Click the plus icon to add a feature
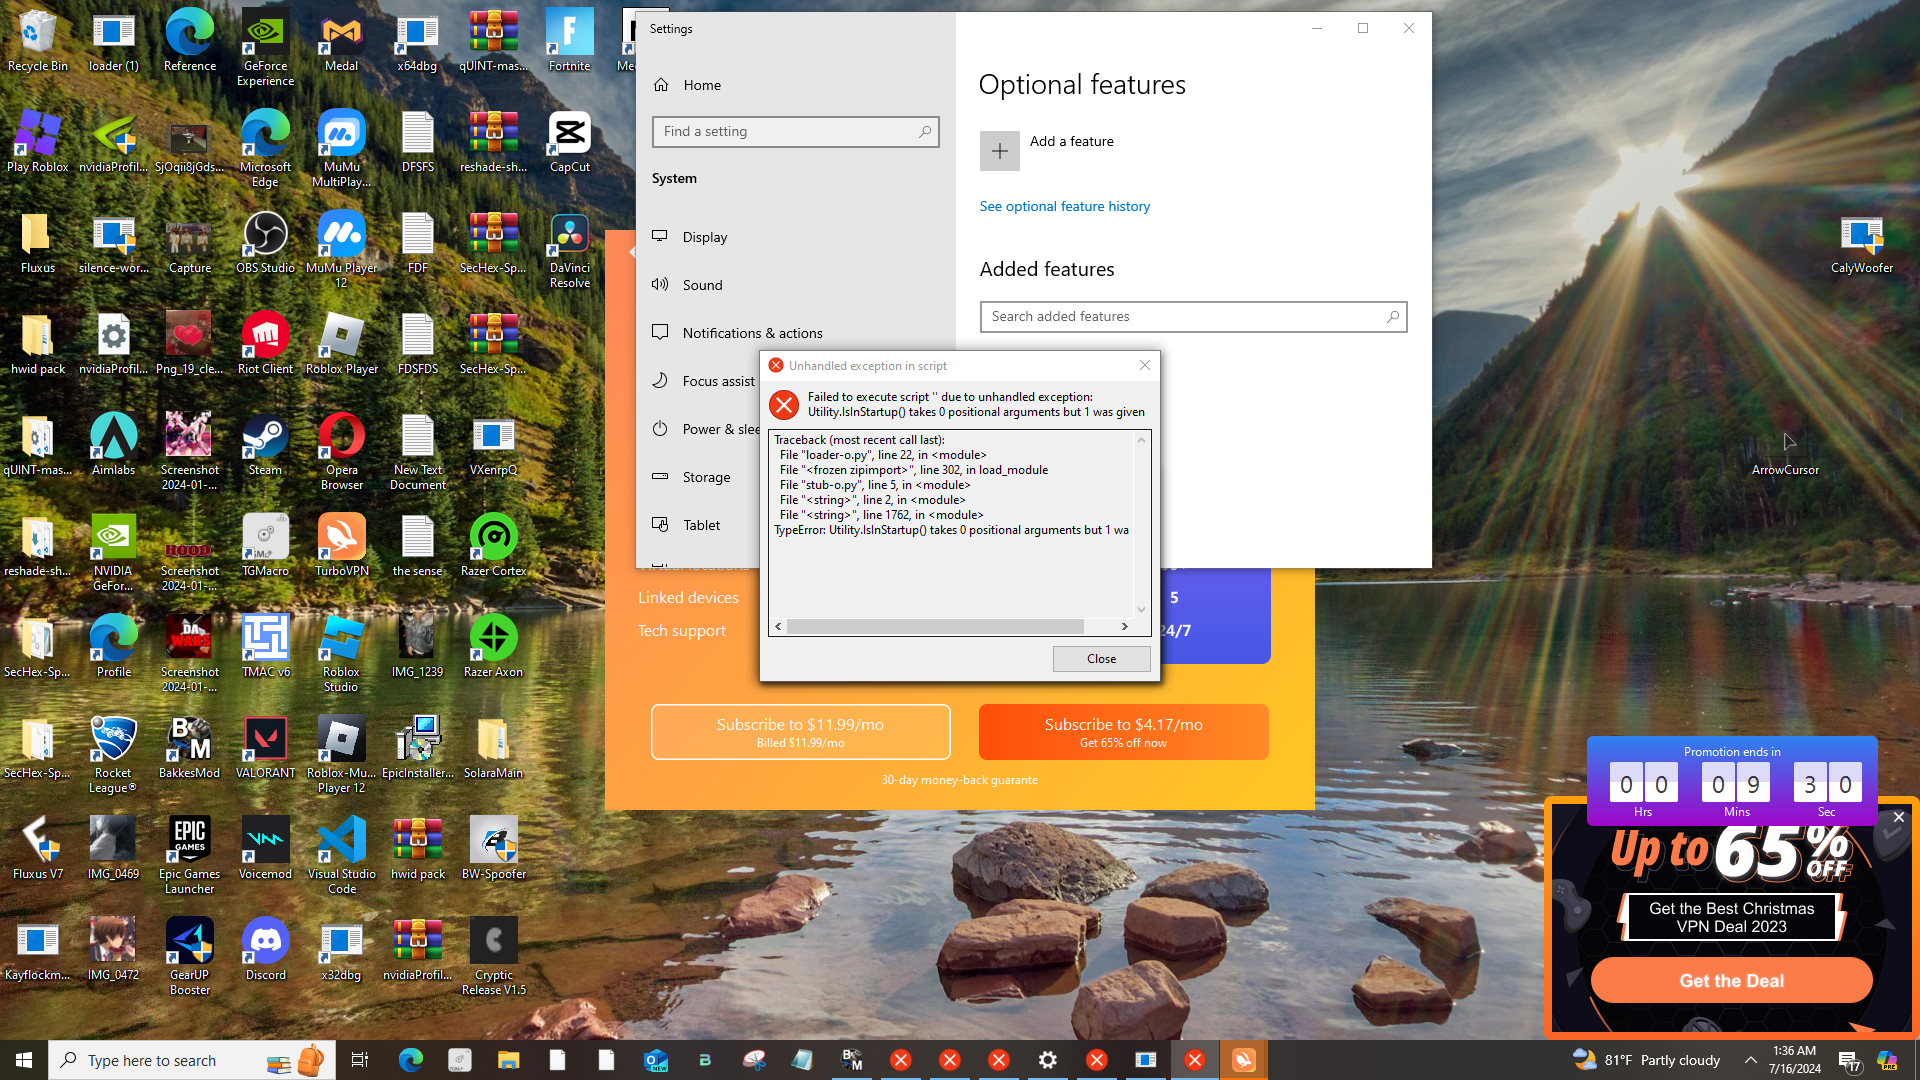The height and width of the screenshot is (1080, 1920). pyautogui.click(x=999, y=151)
